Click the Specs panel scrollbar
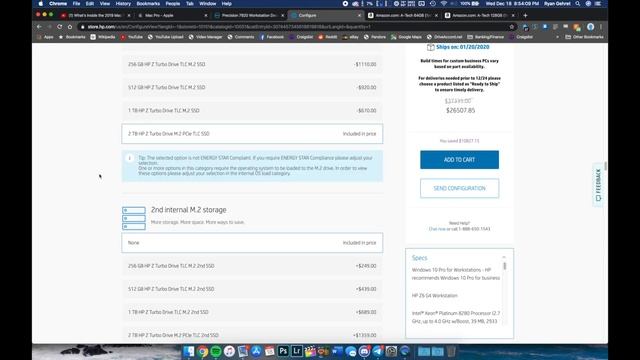This screenshot has width=640, height=360. pyautogui.click(x=505, y=266)
